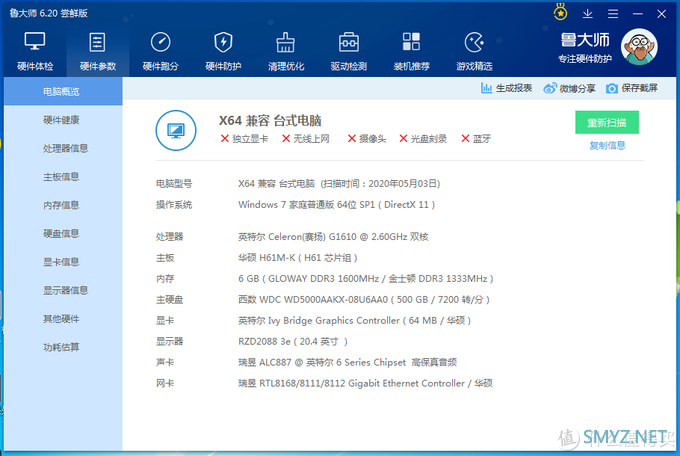The width and height of the screenshot is (680, 456).
Task: Open 装机推荐 grid icon
Action: 411,42
